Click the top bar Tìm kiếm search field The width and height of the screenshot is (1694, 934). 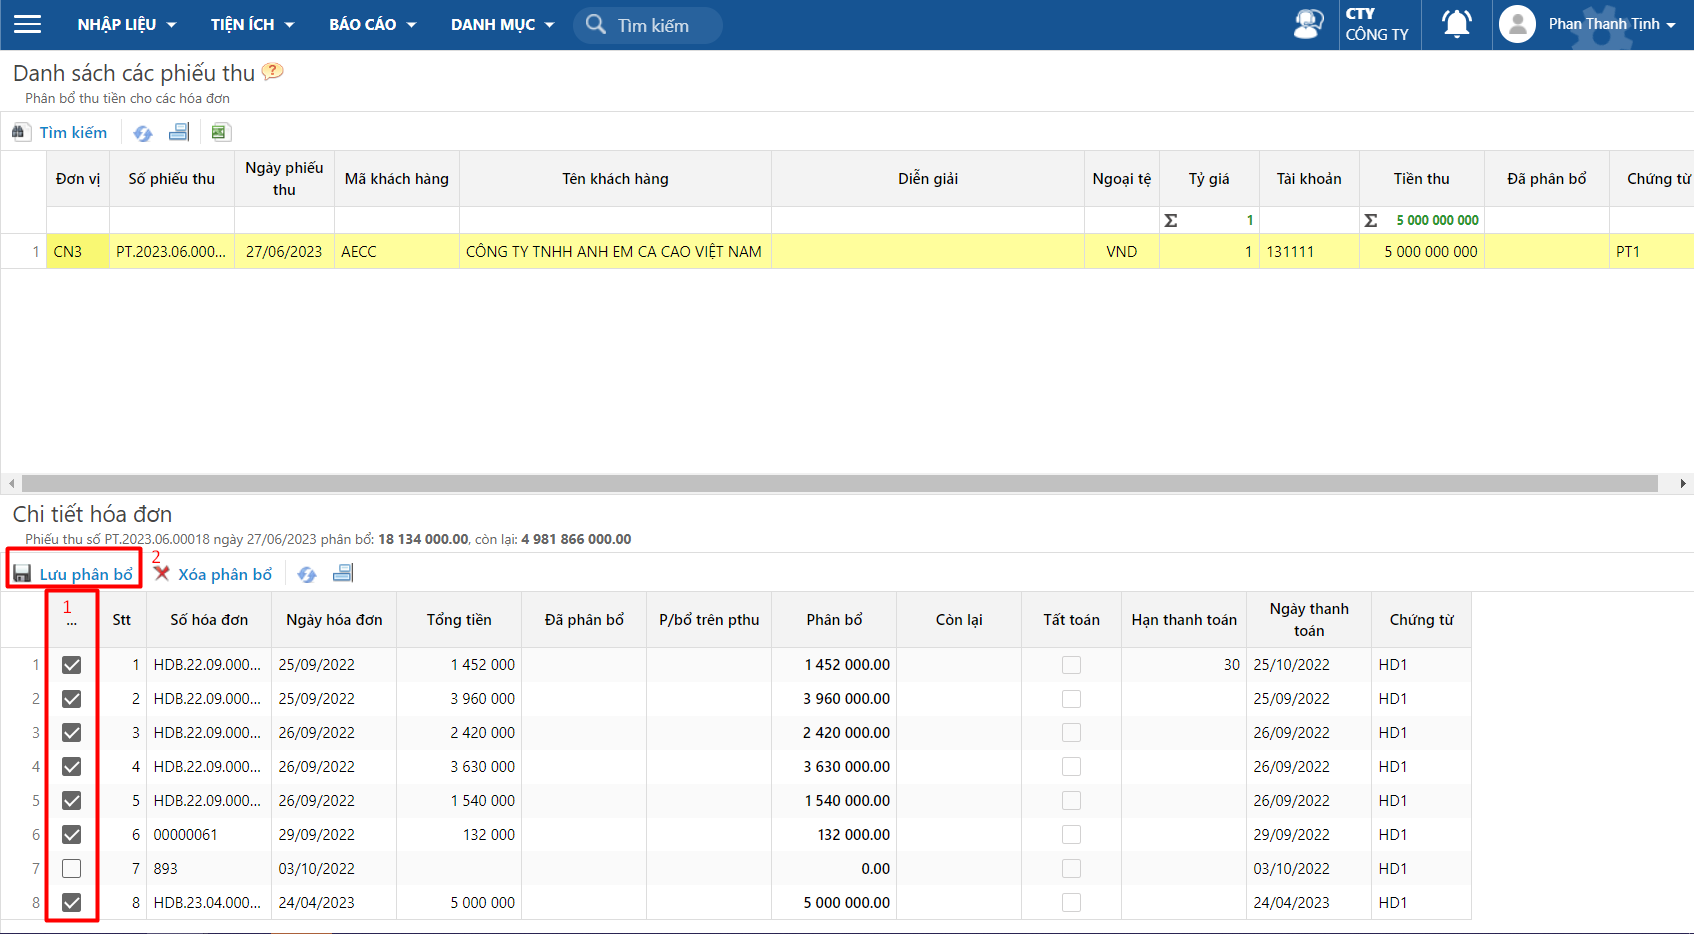click(x=660, y=25)
